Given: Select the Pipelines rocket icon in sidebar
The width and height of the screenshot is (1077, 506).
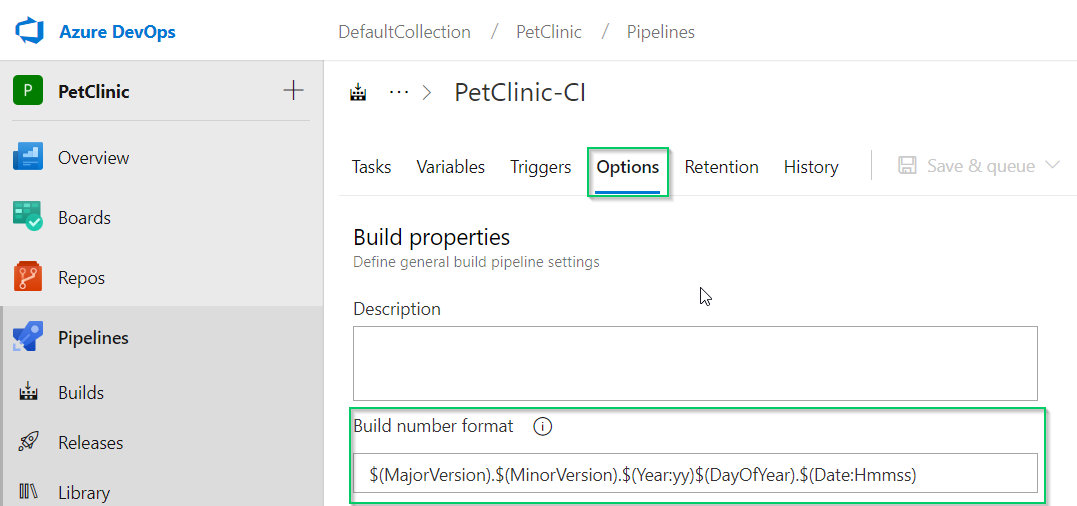Looking at the screenshot, I should coord(28,338).
